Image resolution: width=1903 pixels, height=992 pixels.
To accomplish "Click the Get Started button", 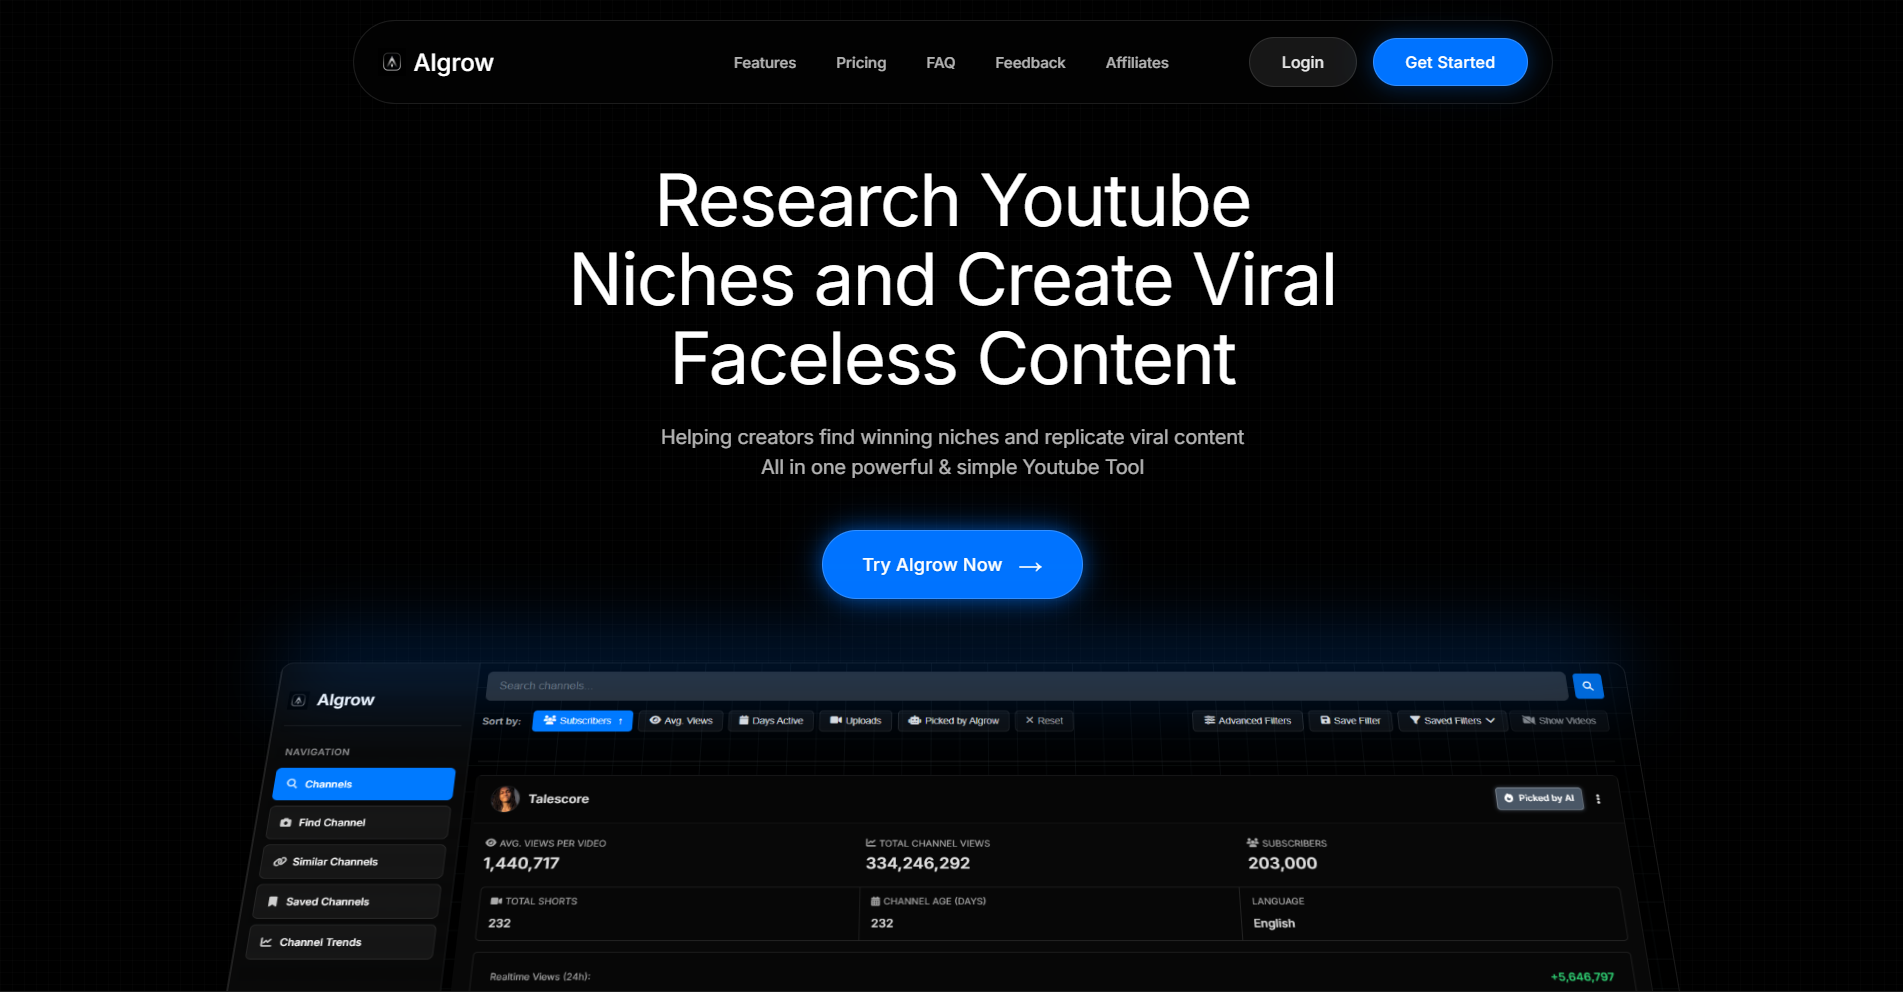I will 1449,62.
